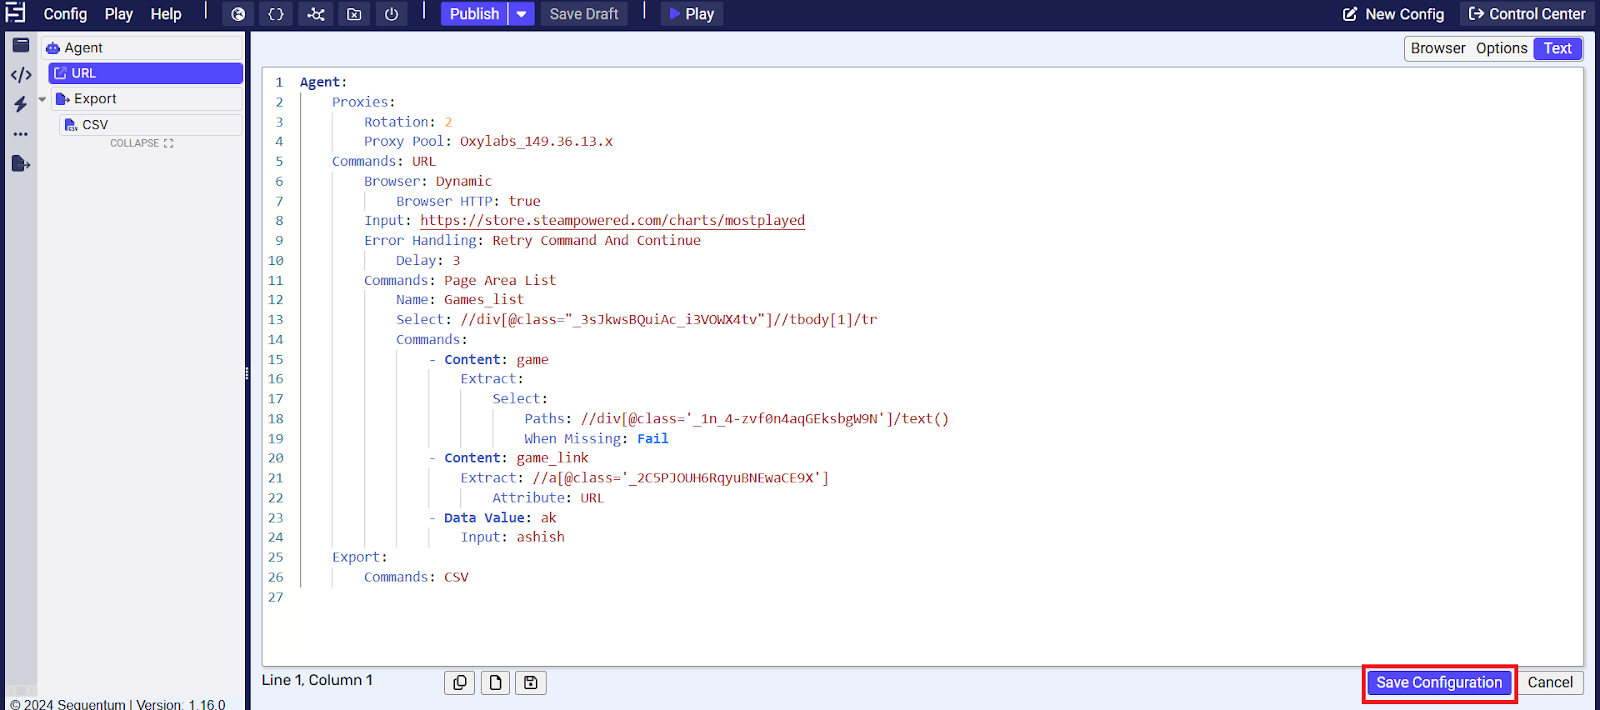Click the lightning bolt sidebar icon
Viewport: 1600px width, 710px height.
pyautogui.click(x=21, y=104)
